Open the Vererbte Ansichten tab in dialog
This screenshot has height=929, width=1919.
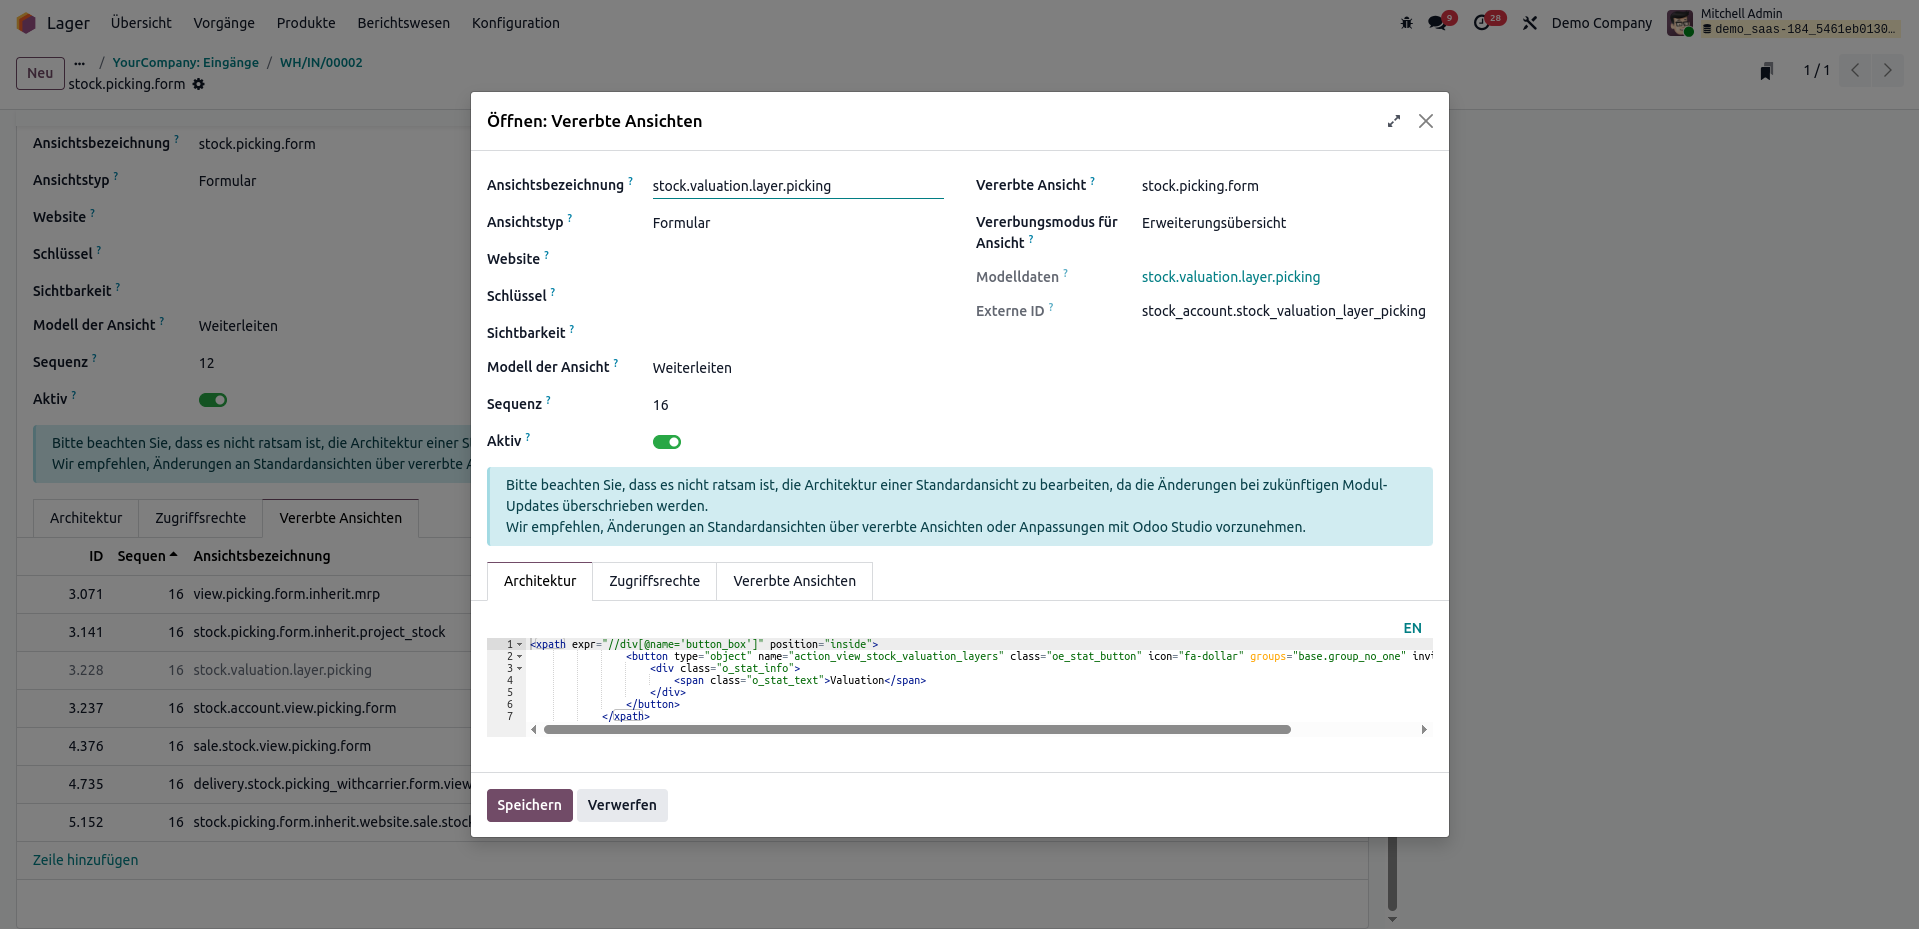794,581
